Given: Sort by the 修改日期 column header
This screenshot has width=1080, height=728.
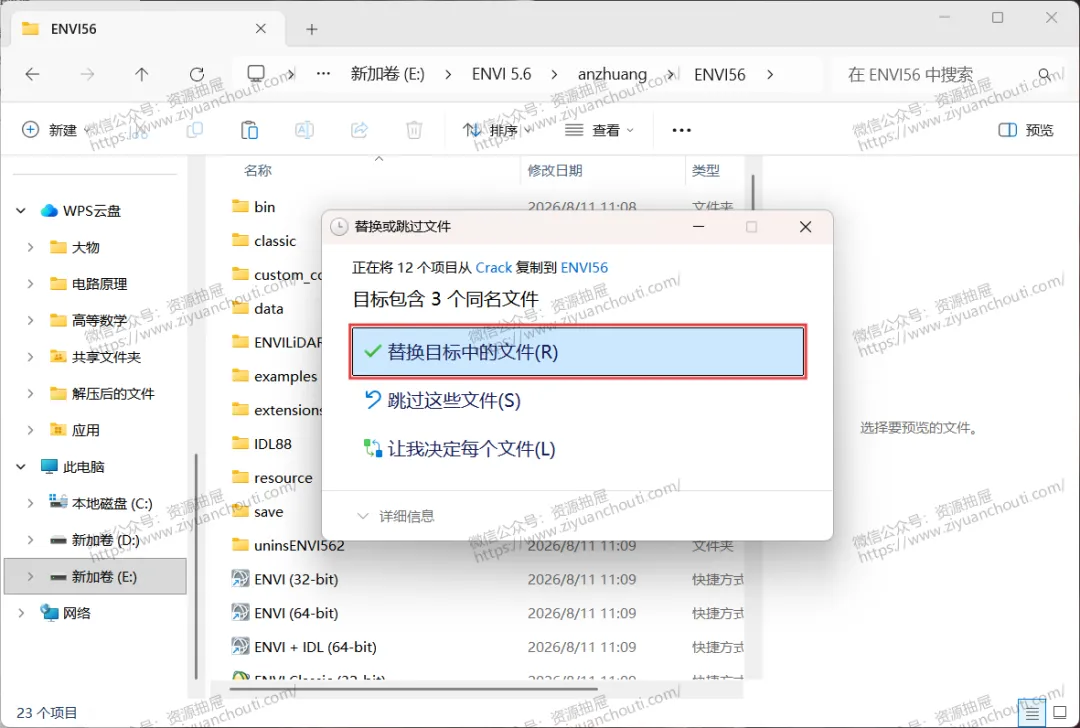Looking at the screenshot, I should pos(554,171).
